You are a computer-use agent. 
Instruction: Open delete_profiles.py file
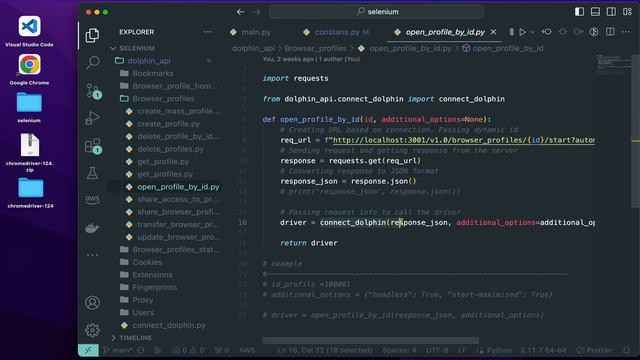click(170, 149)
